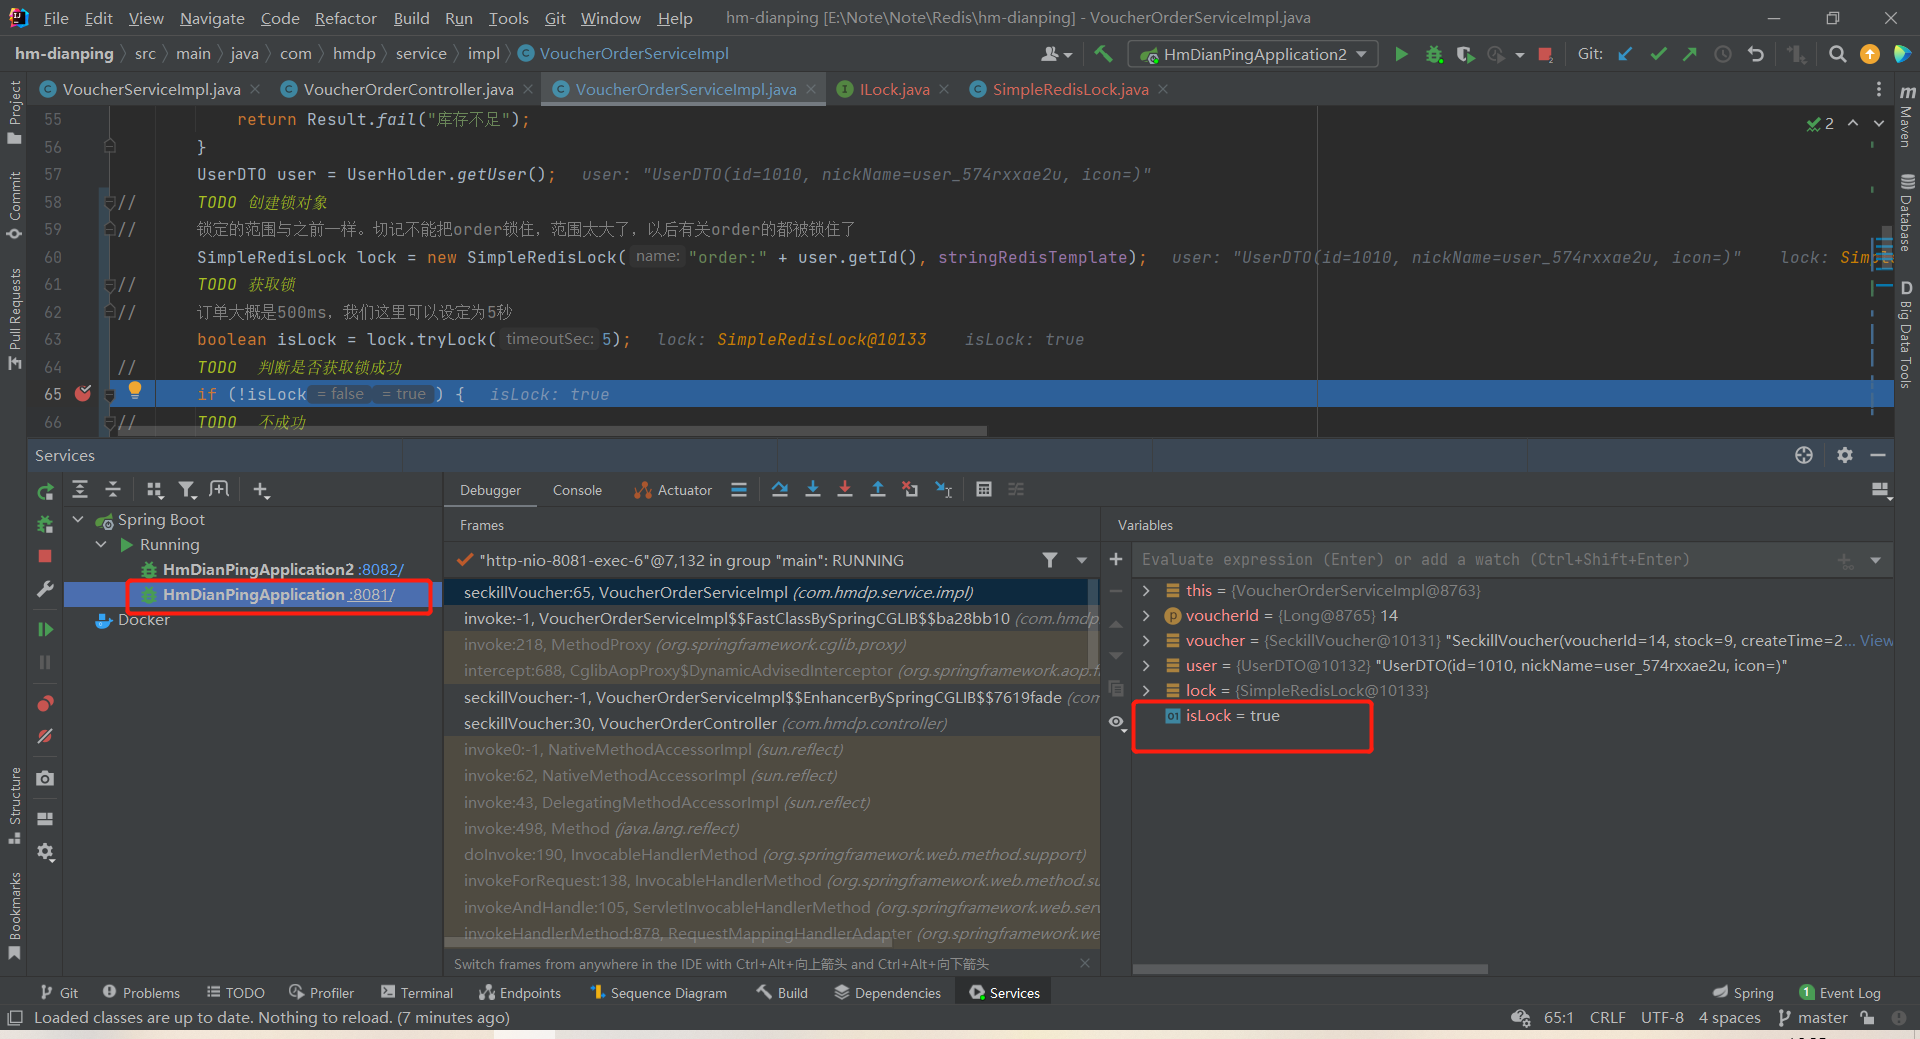This screenshot has width=1920, height=1039.
Task: Click the :8082/ link of HmDianPingApplication2
Action: coord(381,569)
